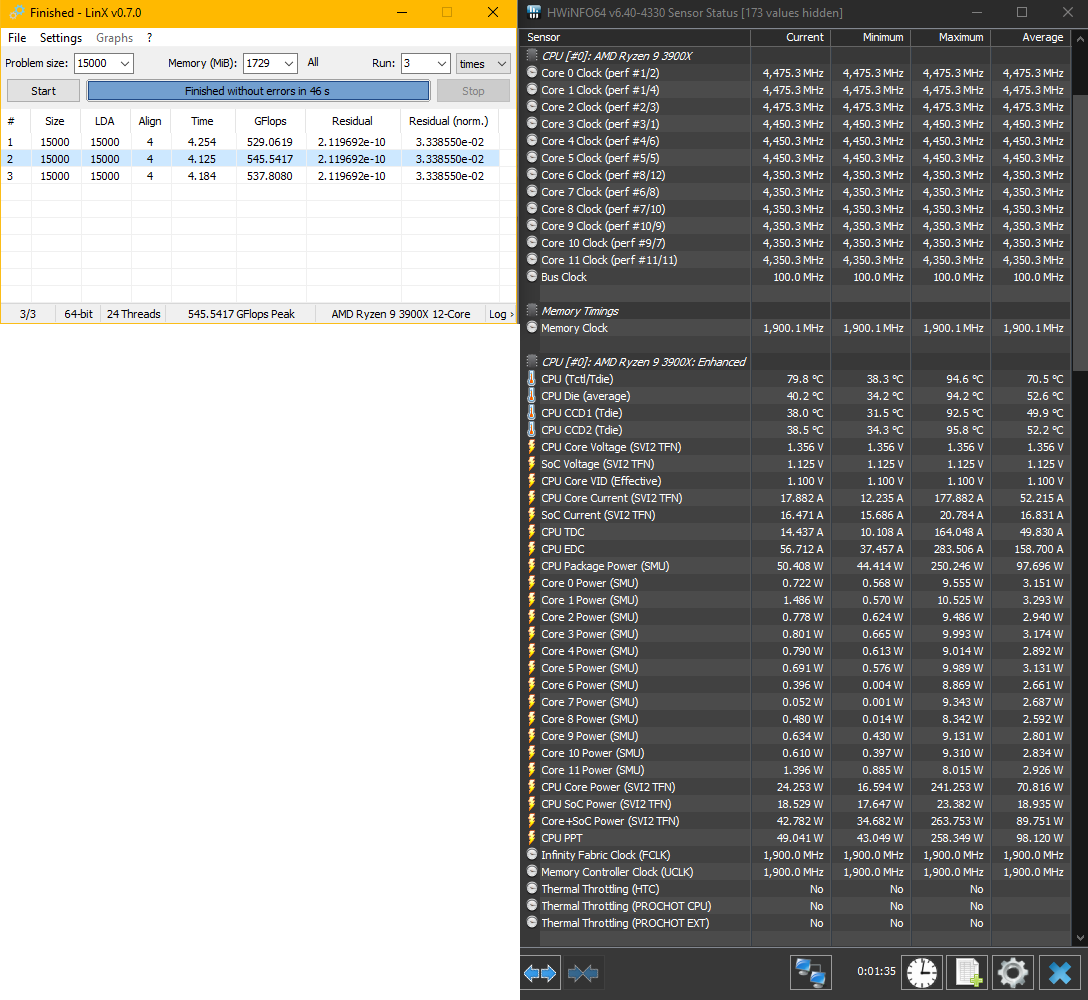Click the Core 0 Clock sensor icon
The image size is (1088, 1000).
click(532, 72)
